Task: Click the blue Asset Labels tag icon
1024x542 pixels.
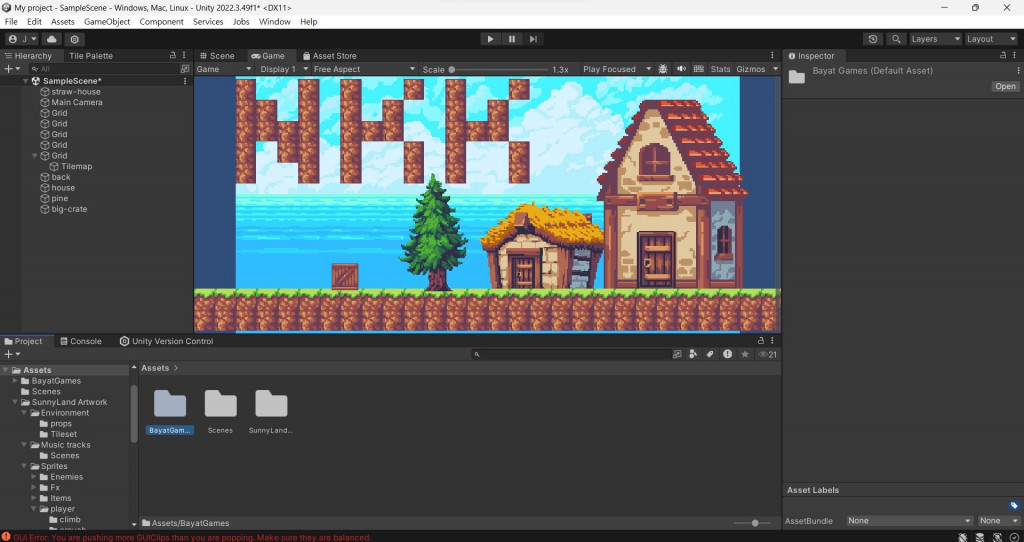Action: click(1014, 505)
